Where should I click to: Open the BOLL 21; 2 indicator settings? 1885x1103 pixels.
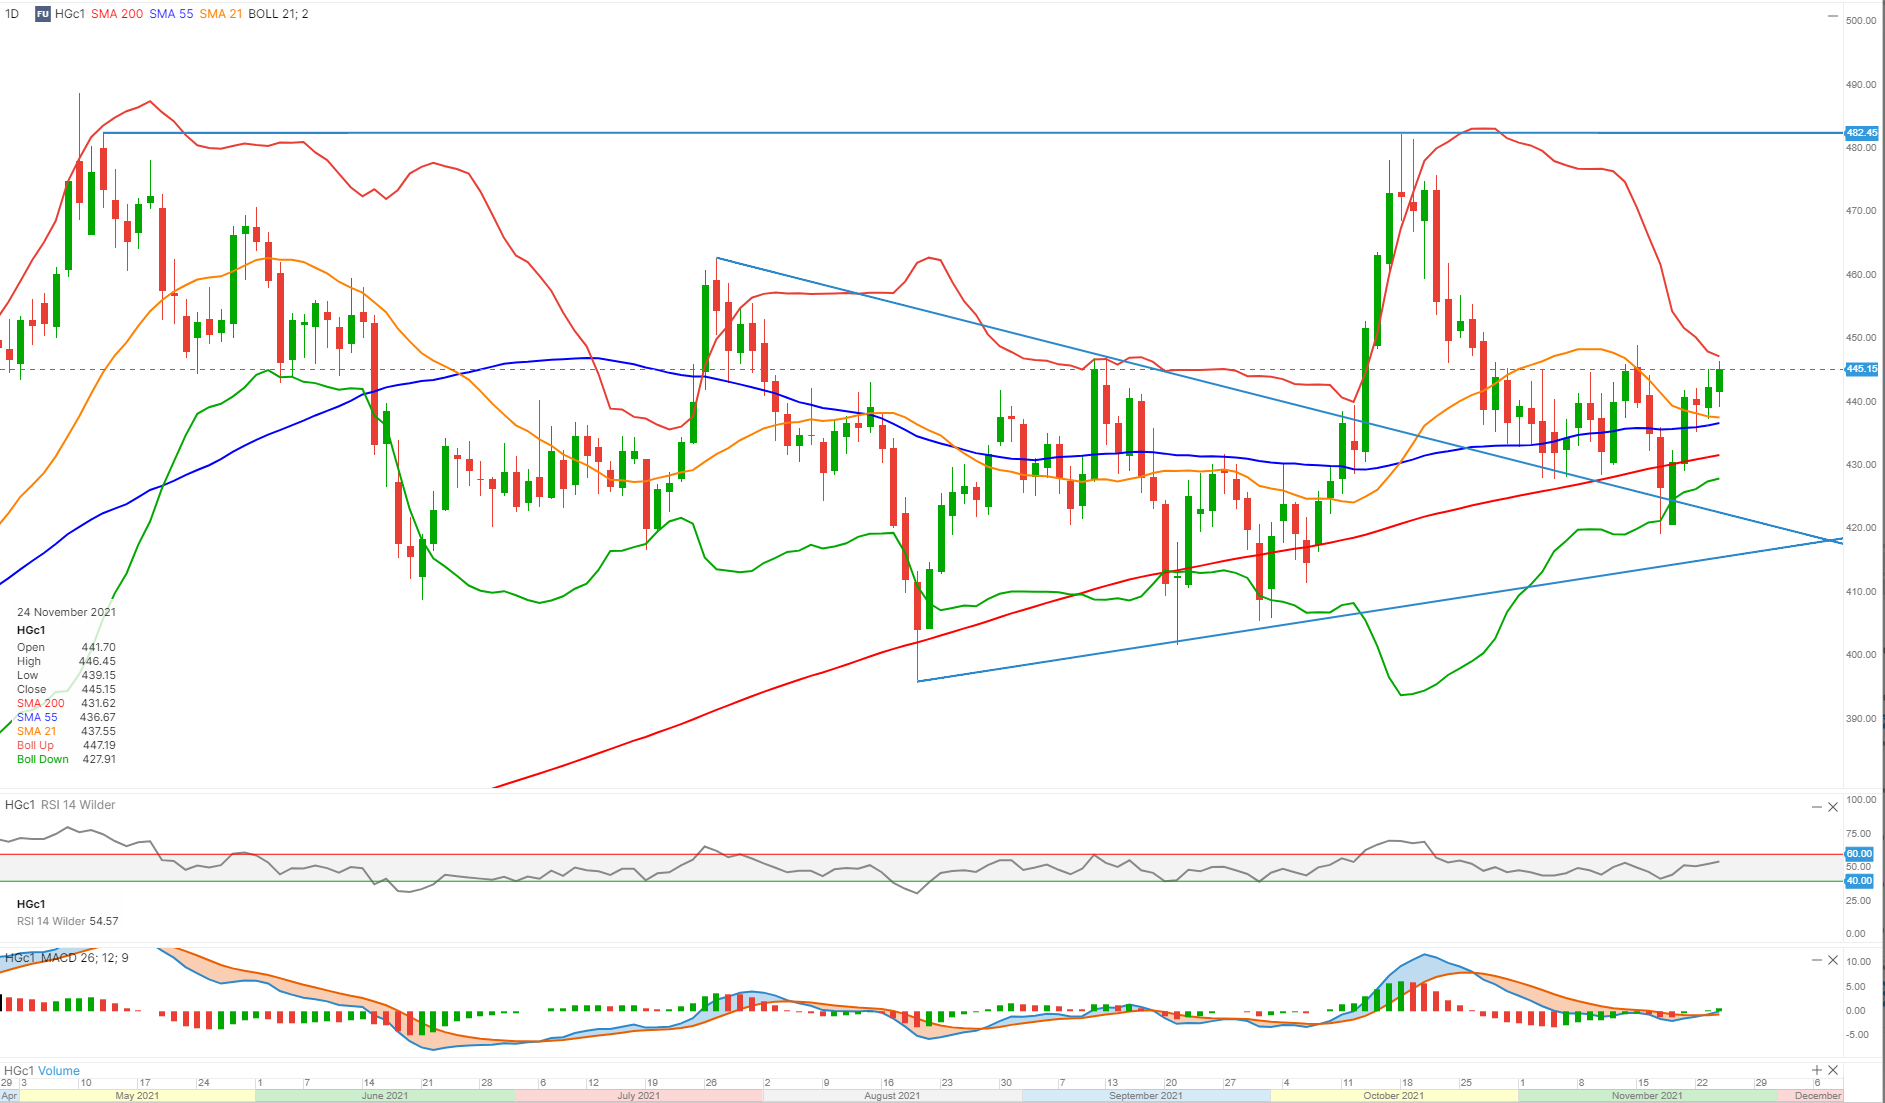[x=278, y=14]
